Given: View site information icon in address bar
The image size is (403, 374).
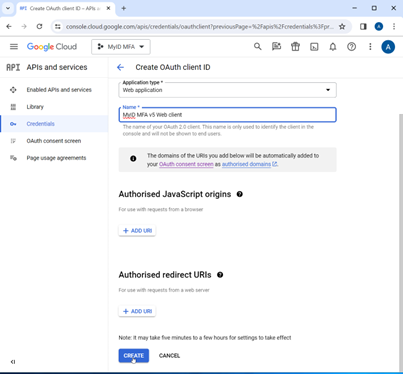Looking at the screenshot, I should click(x=58, y=26).
